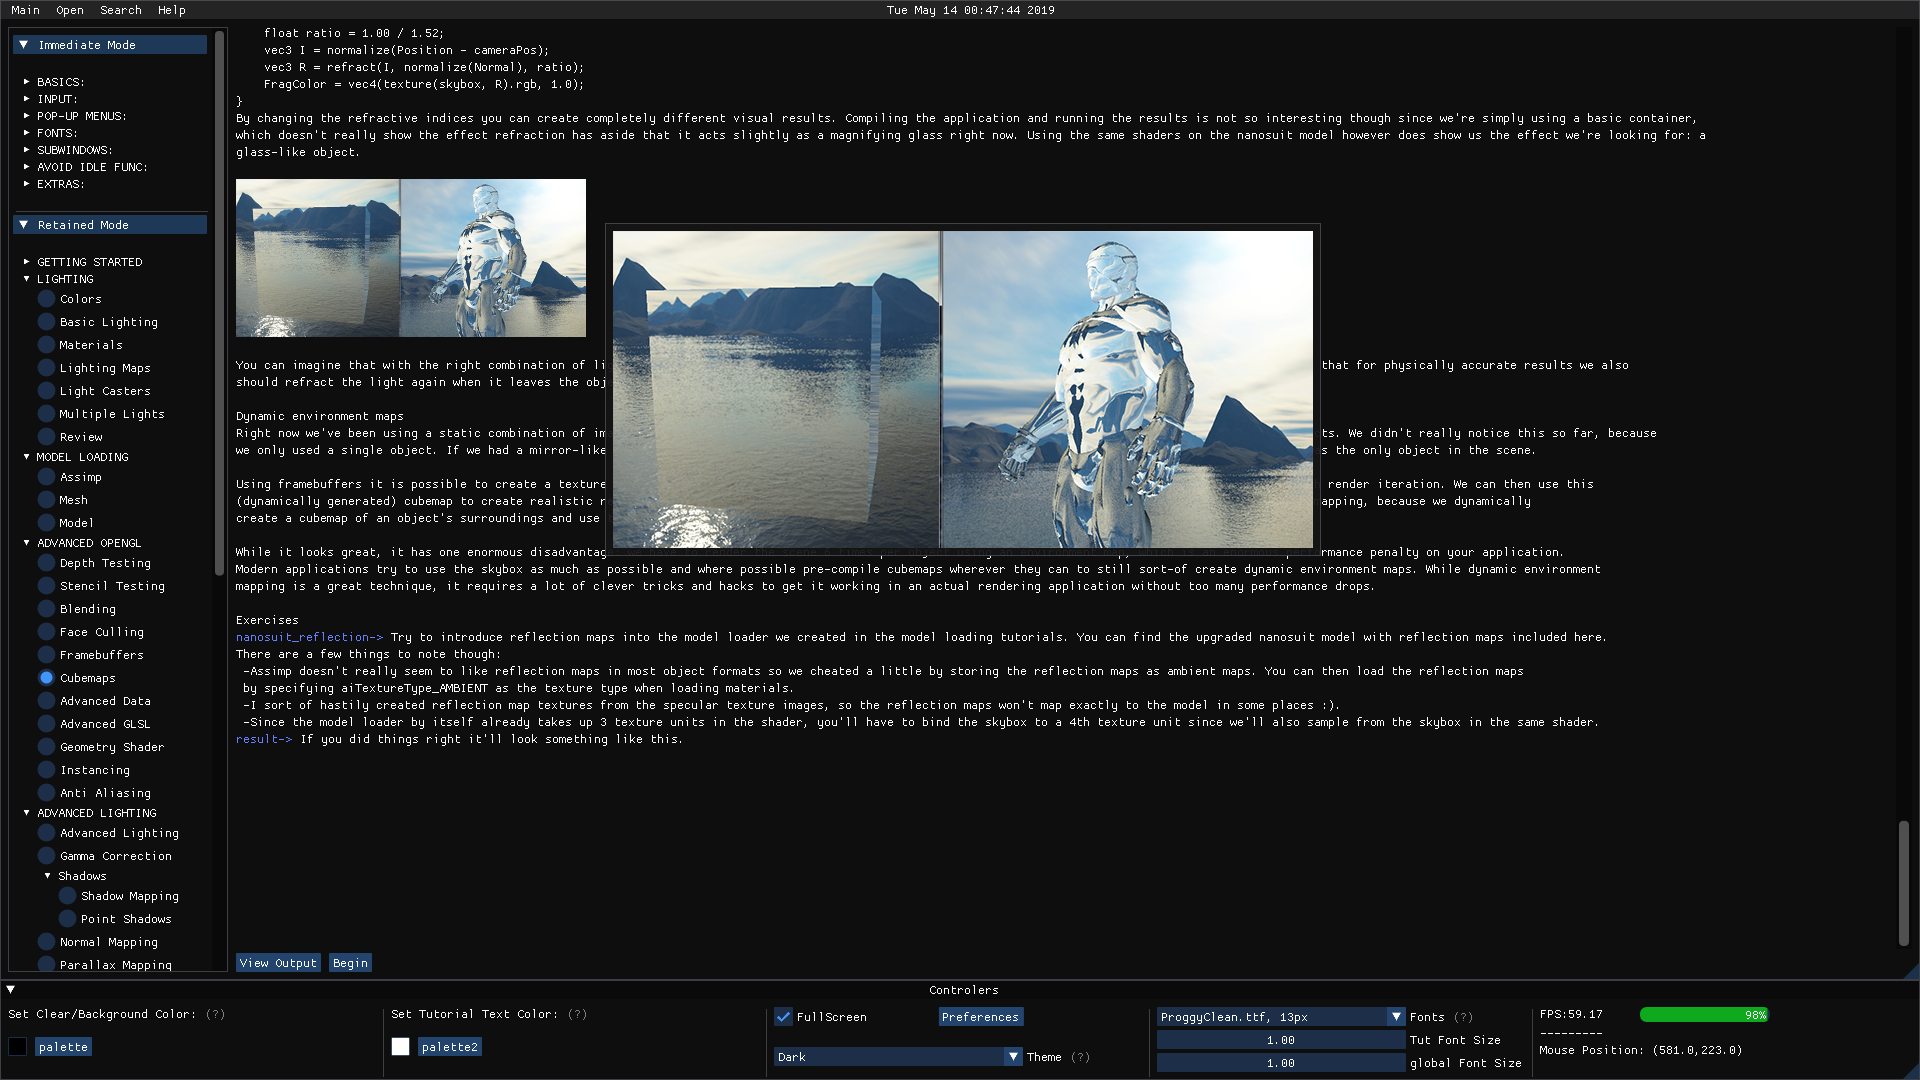Click help marker next to Clear/Background Color
The image size is (1920, 1080).
[x=215, y=1014]
